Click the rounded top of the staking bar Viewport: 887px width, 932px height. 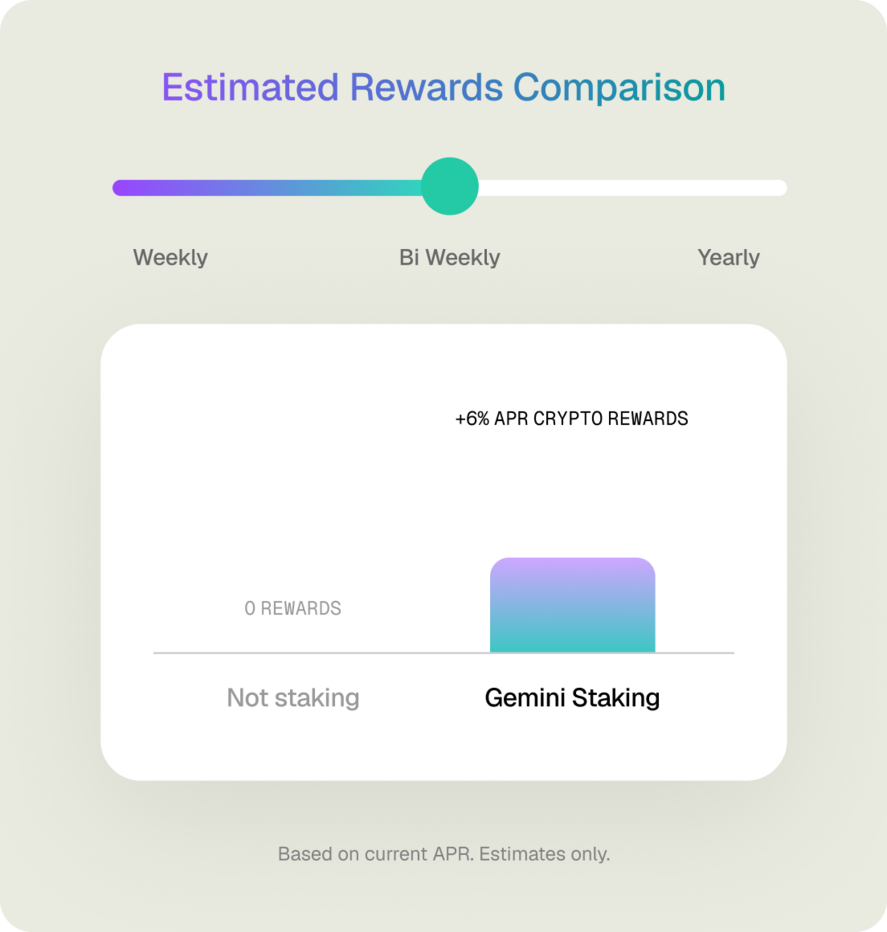pyautogui.click(x=572, y=562)
